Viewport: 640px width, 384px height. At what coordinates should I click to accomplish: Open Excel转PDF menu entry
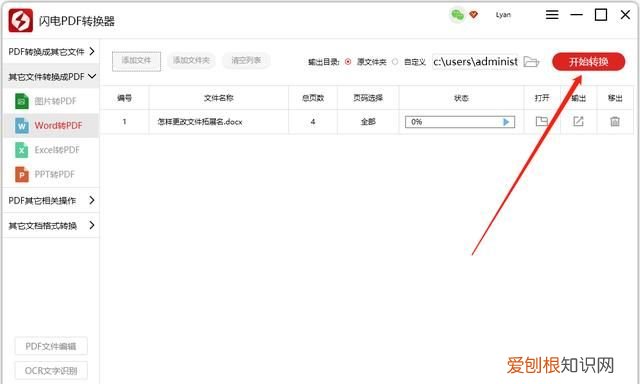click(51, 150)
